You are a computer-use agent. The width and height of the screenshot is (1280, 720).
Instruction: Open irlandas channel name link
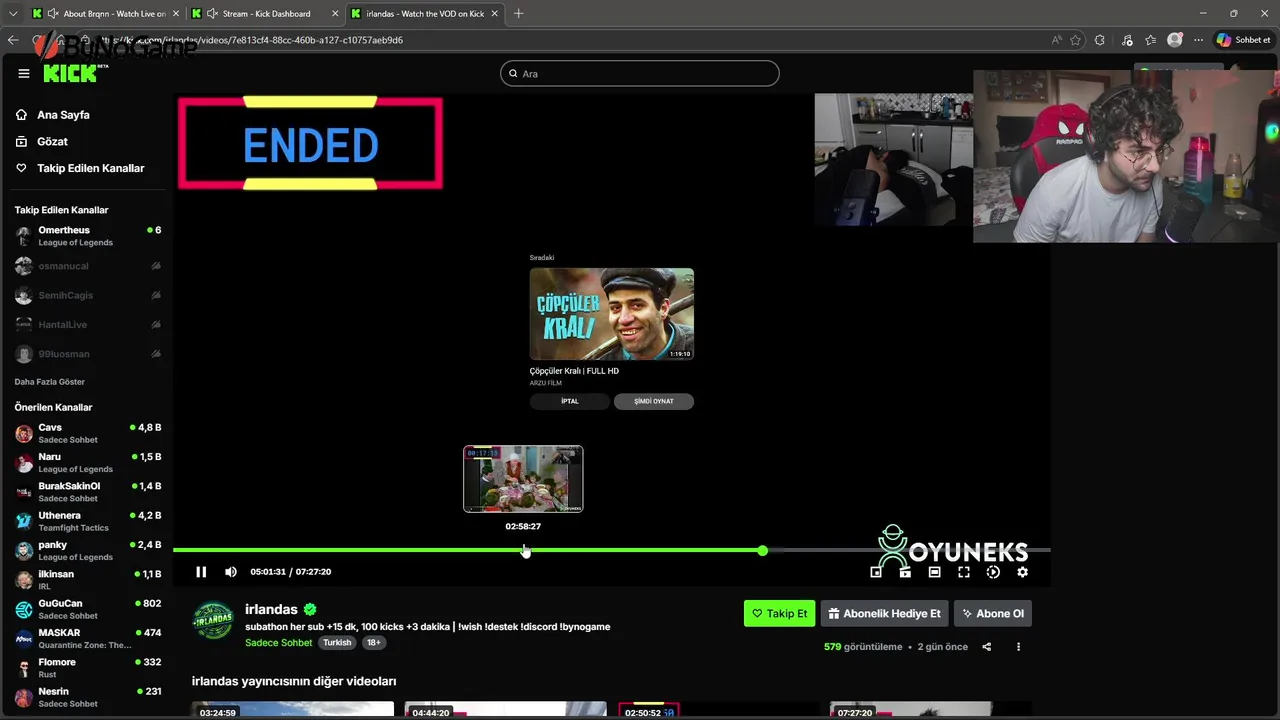point(271,609)
